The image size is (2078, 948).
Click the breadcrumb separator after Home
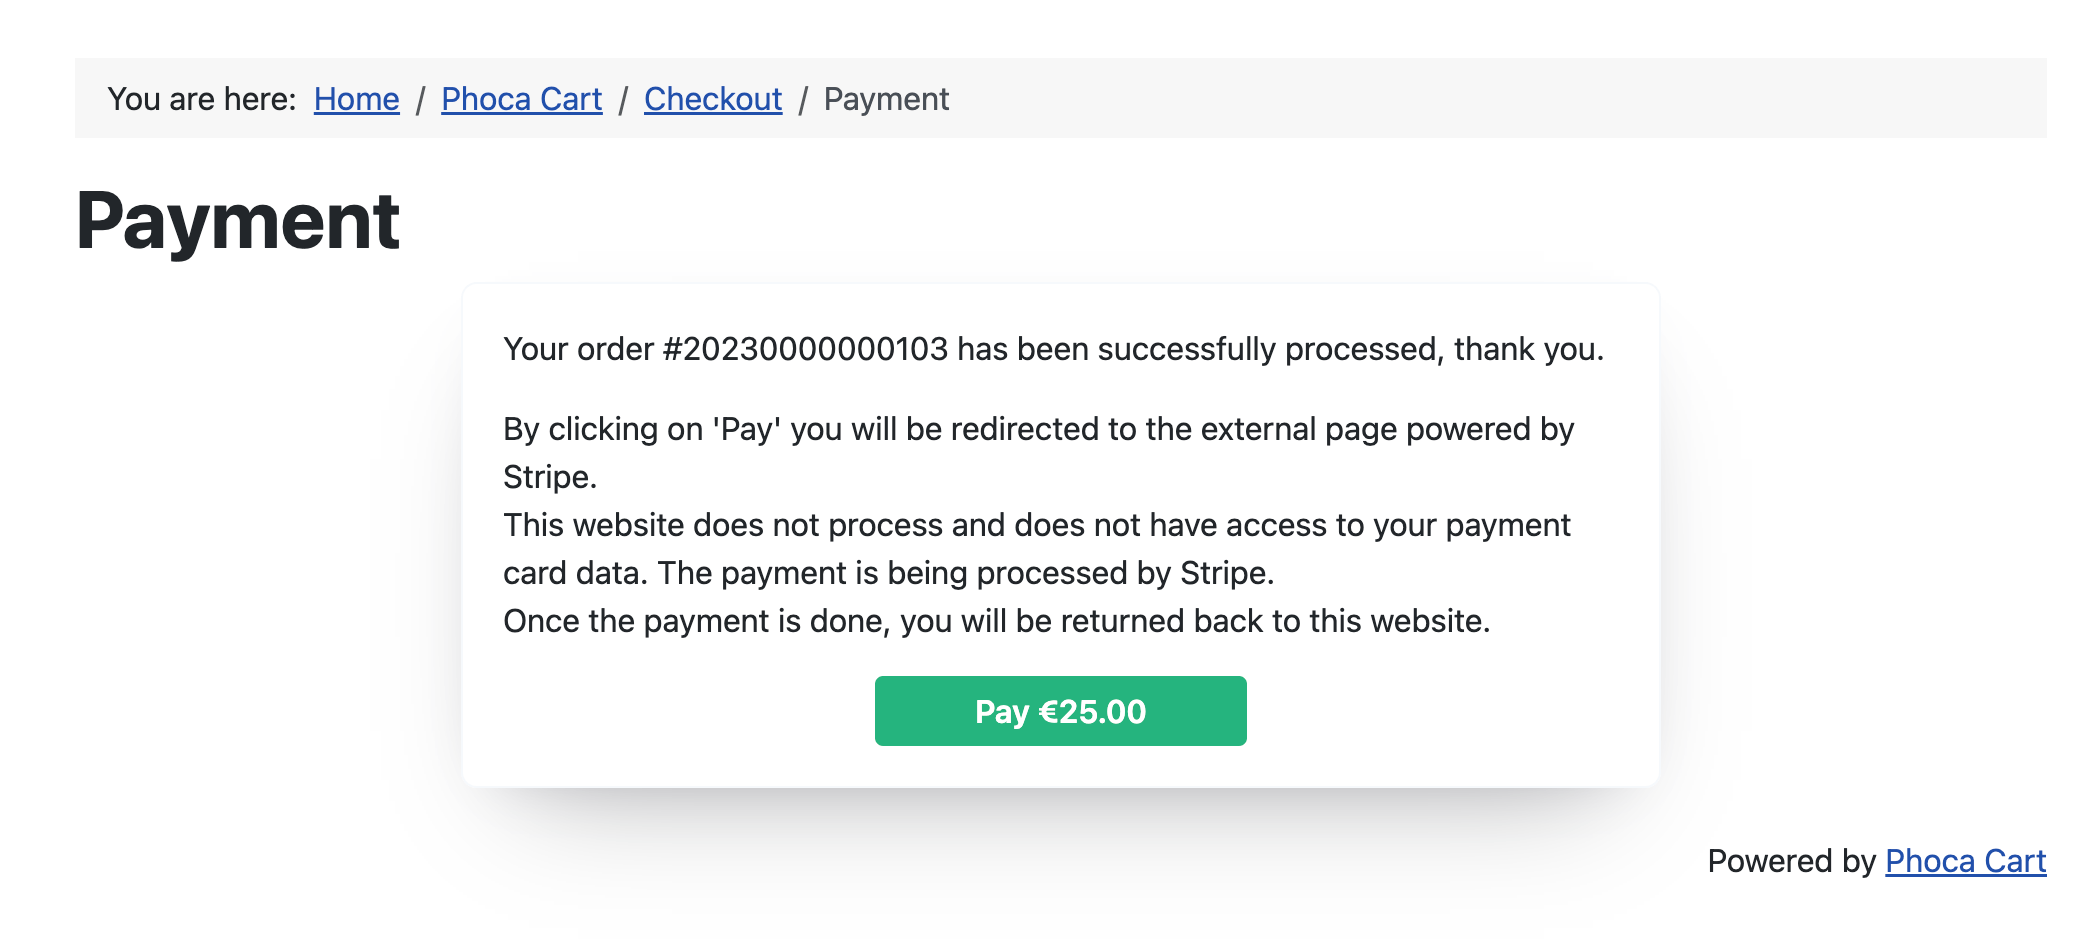click(x=421, y=99)
